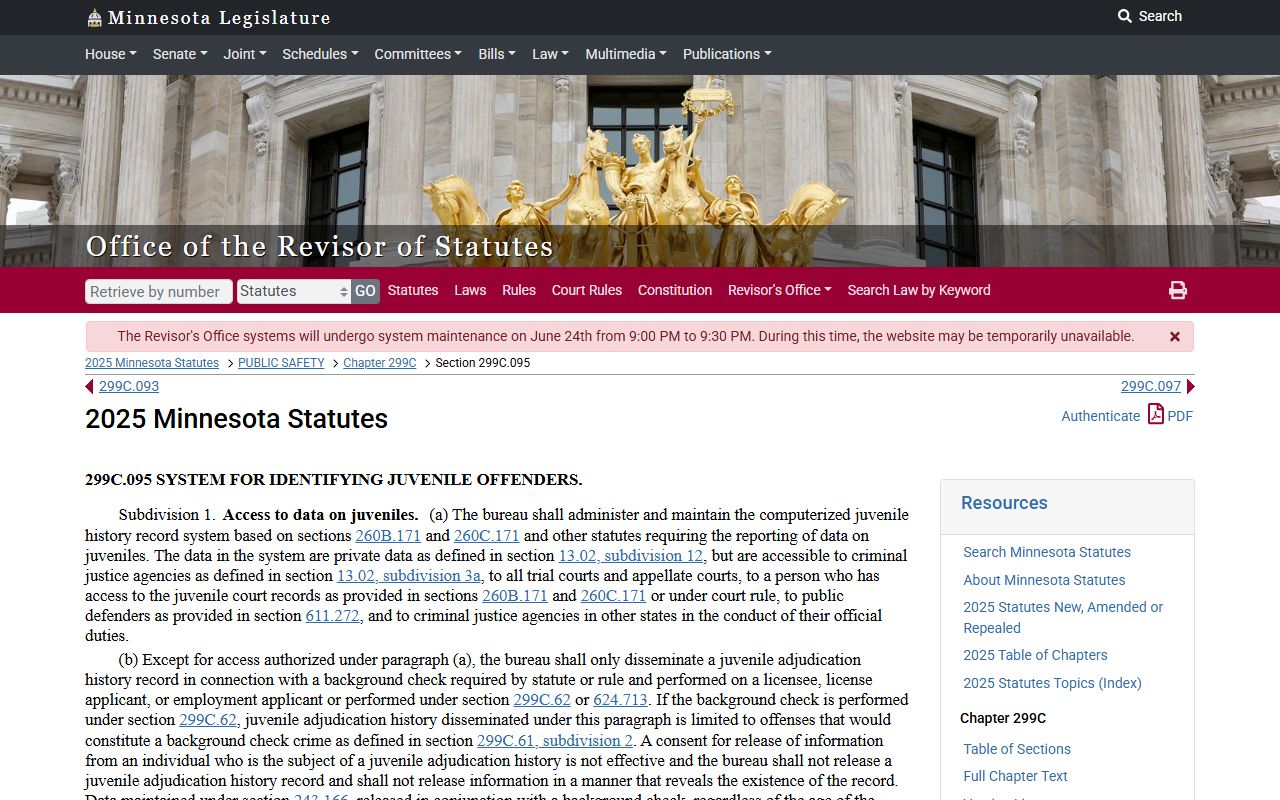Screen dimensions: 1280x800
Task: Expand the Bills dropdown menu
Action: click(x=497, y=54)
